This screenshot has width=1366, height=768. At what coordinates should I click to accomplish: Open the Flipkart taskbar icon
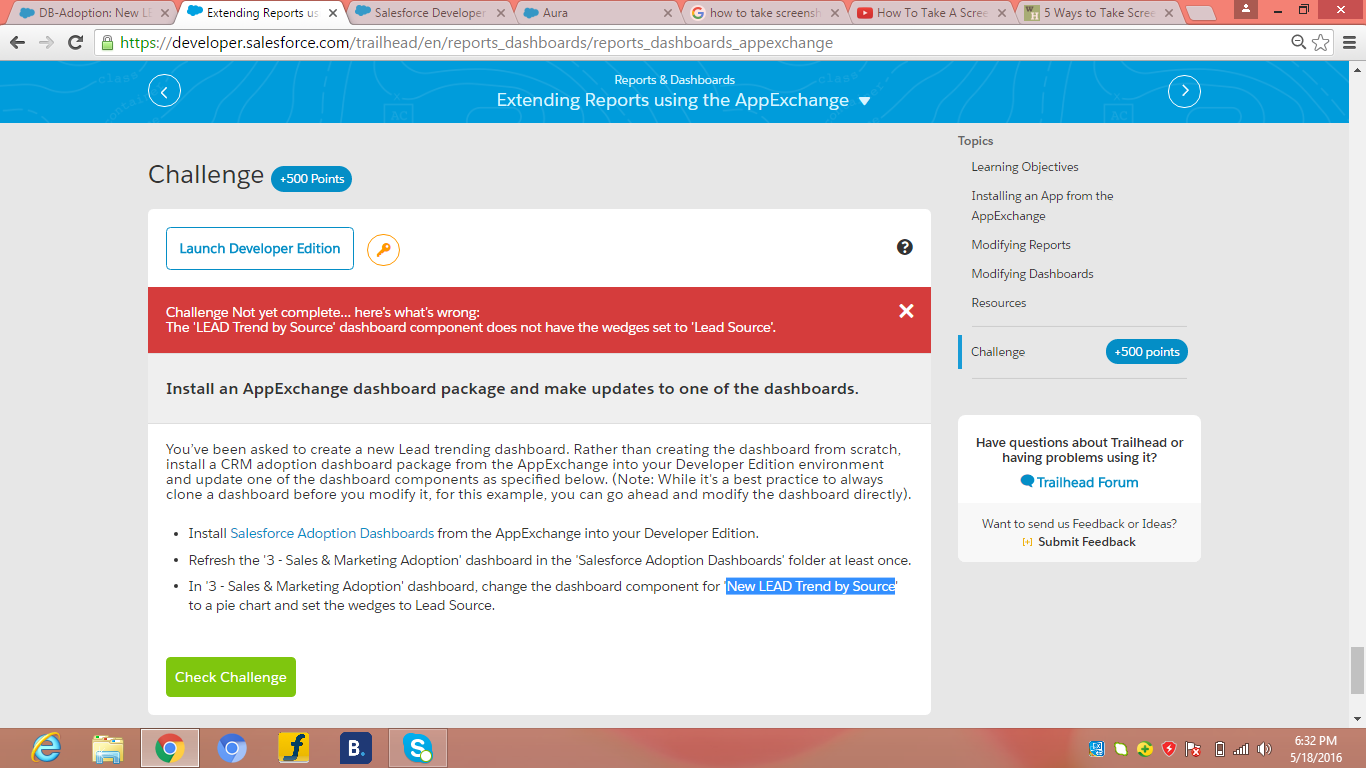[294, 748]
